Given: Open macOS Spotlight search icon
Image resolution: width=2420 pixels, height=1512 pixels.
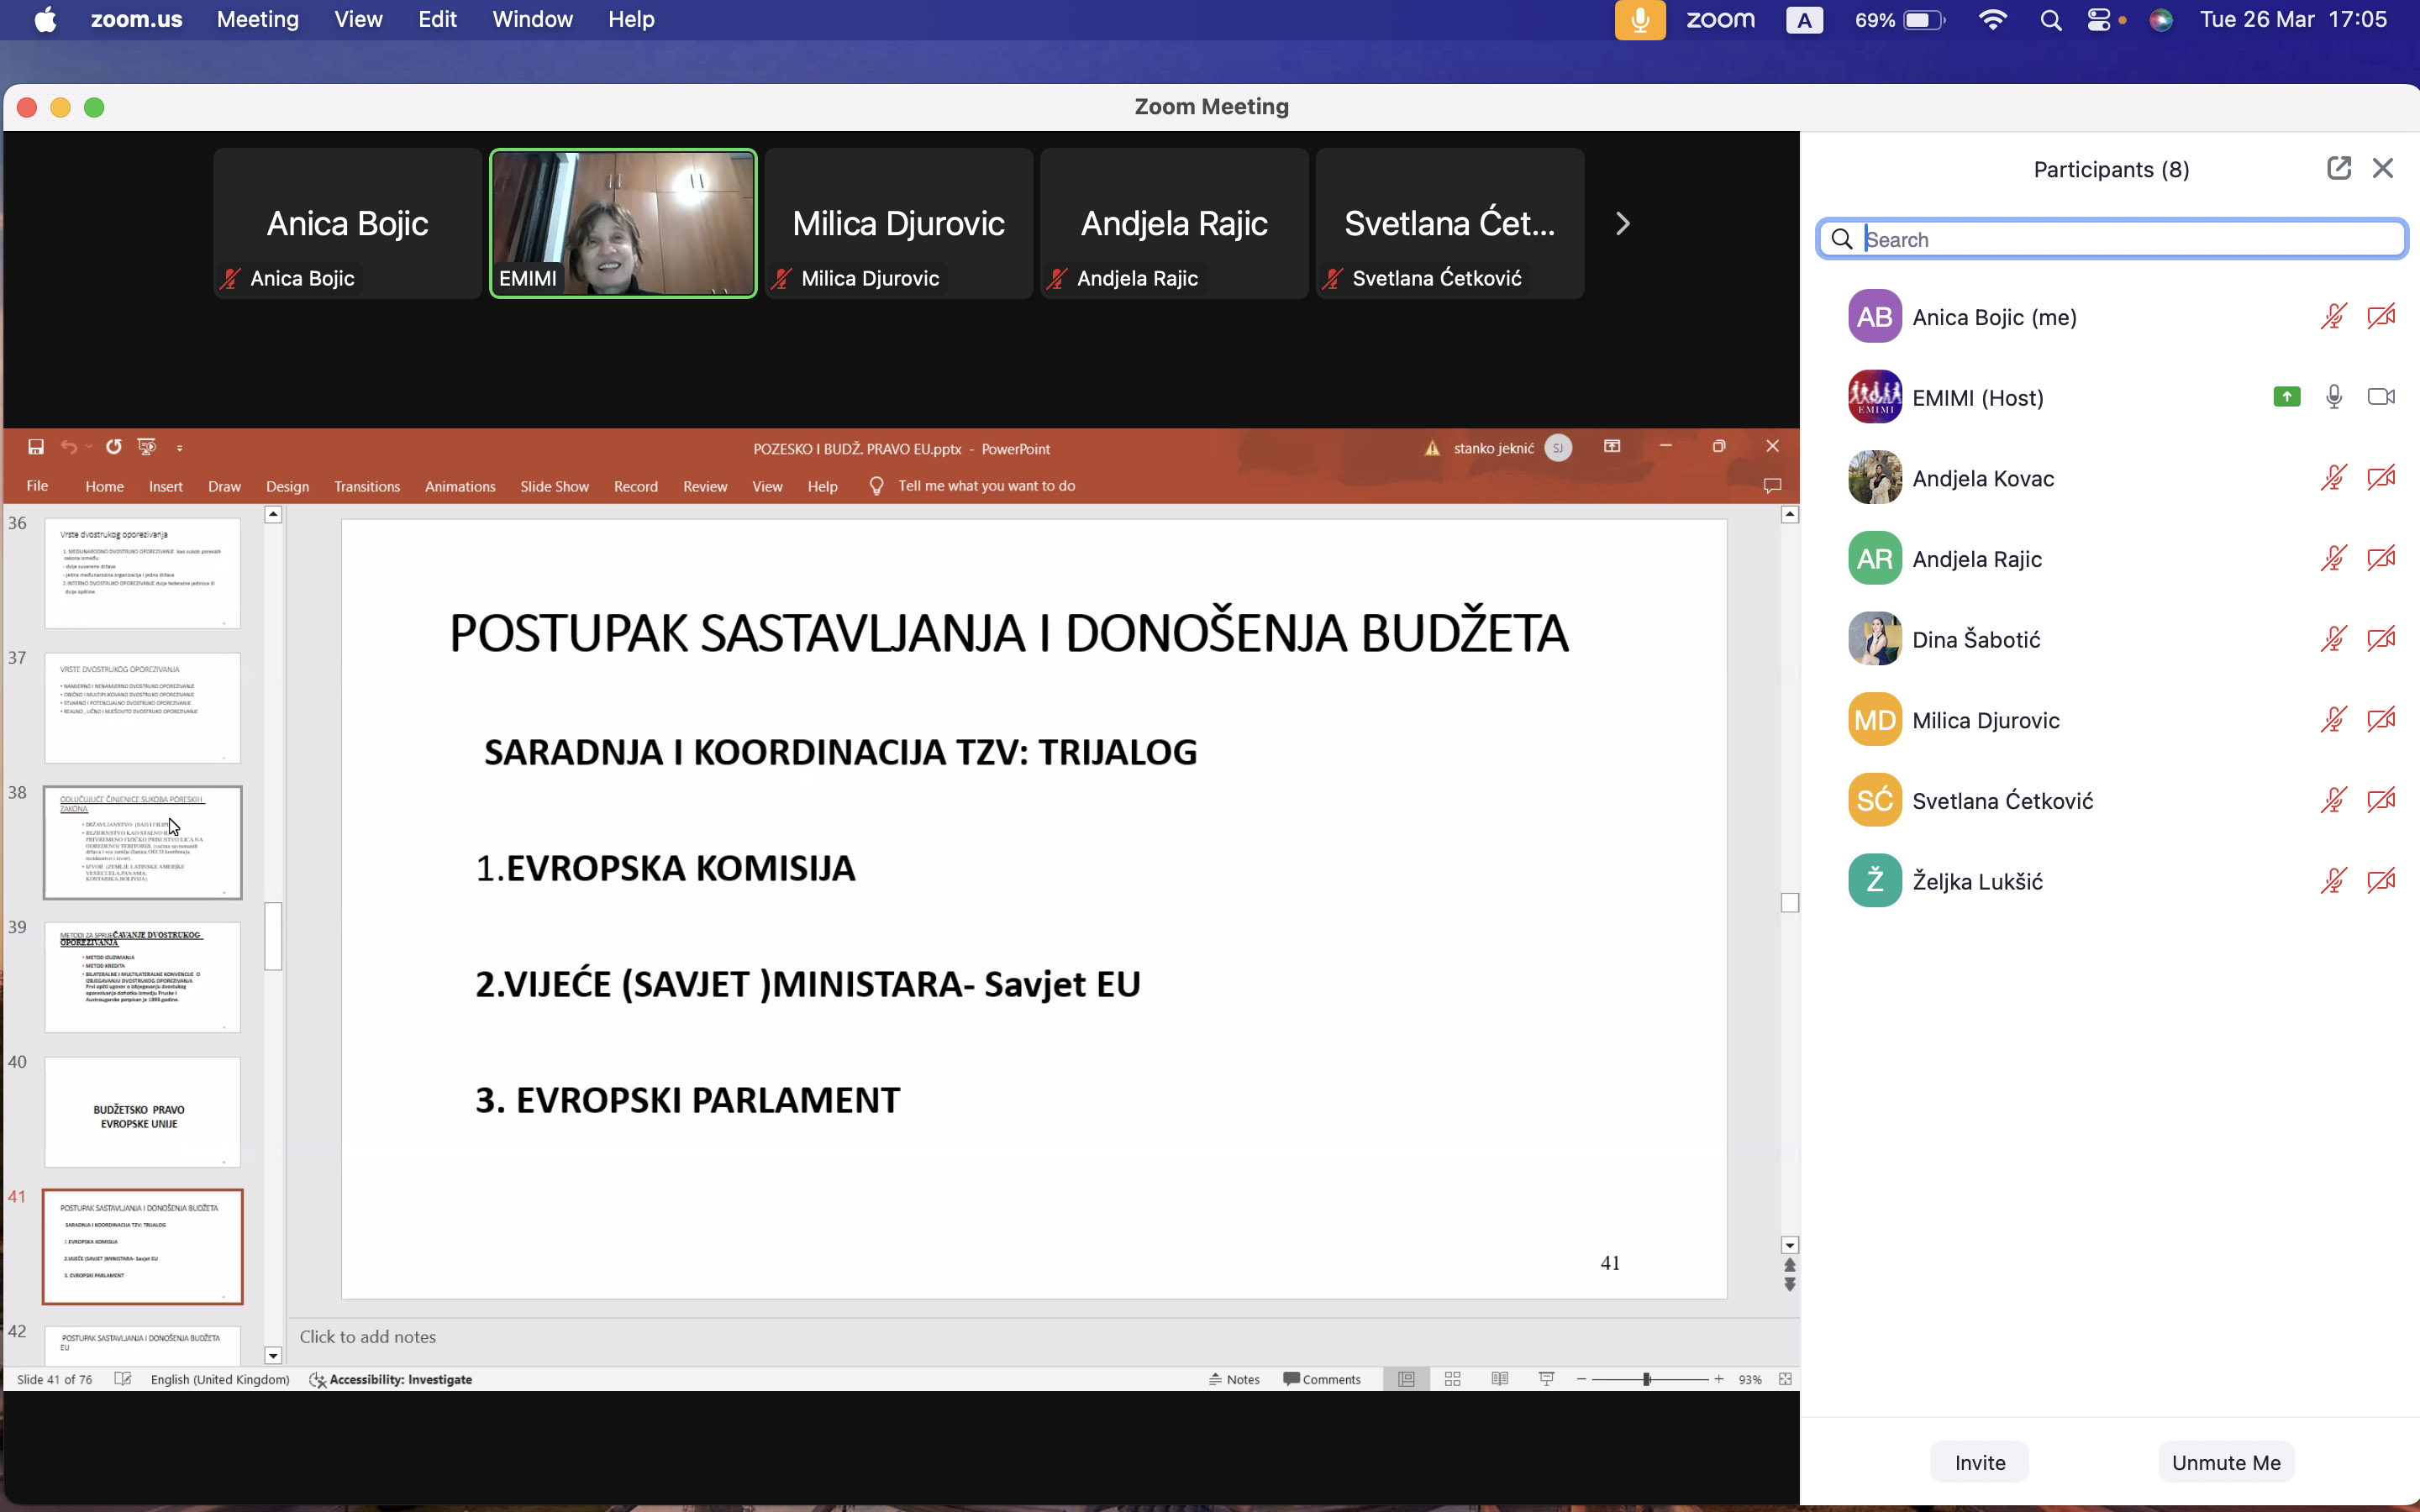Looking at the screenshot, I should (x=2050, y=20).
